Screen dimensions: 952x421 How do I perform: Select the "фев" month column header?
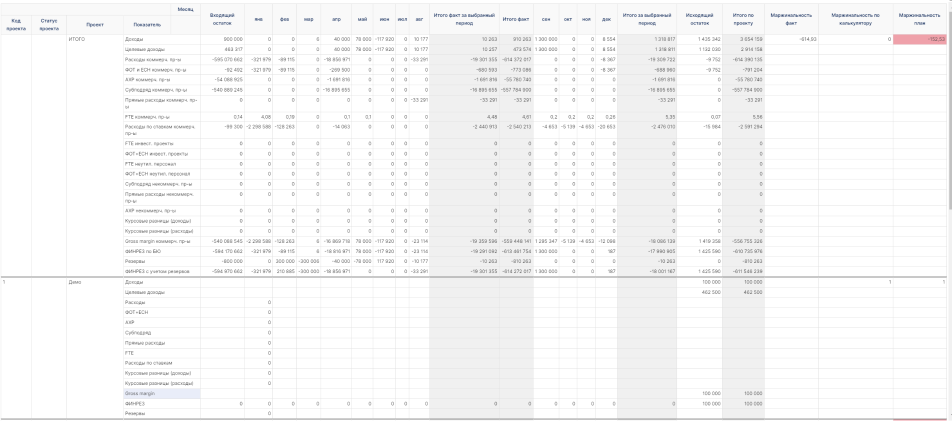[x=284, y=18]
